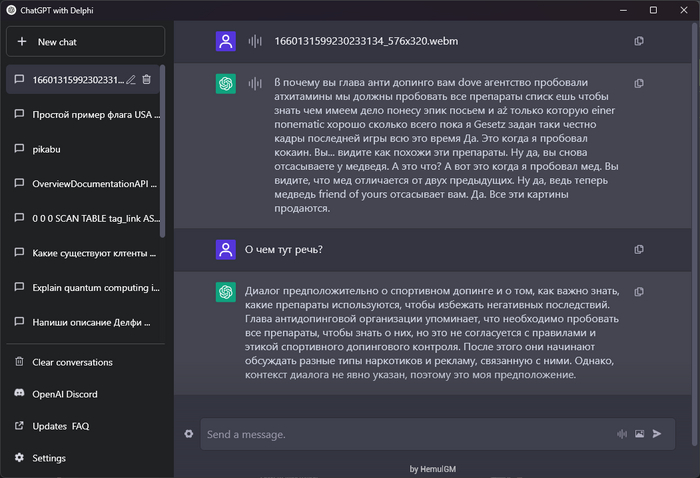Click the attach image icon in message box
The width and height of the screenshot is (700, 478).
pyautogui.click(x=639, y=434)
